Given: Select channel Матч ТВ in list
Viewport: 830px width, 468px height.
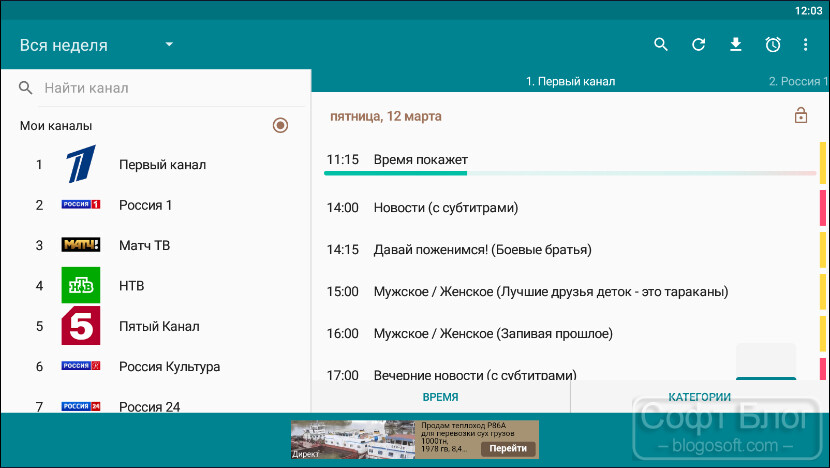Looking at the screenshot, I should tap(156, 245).
